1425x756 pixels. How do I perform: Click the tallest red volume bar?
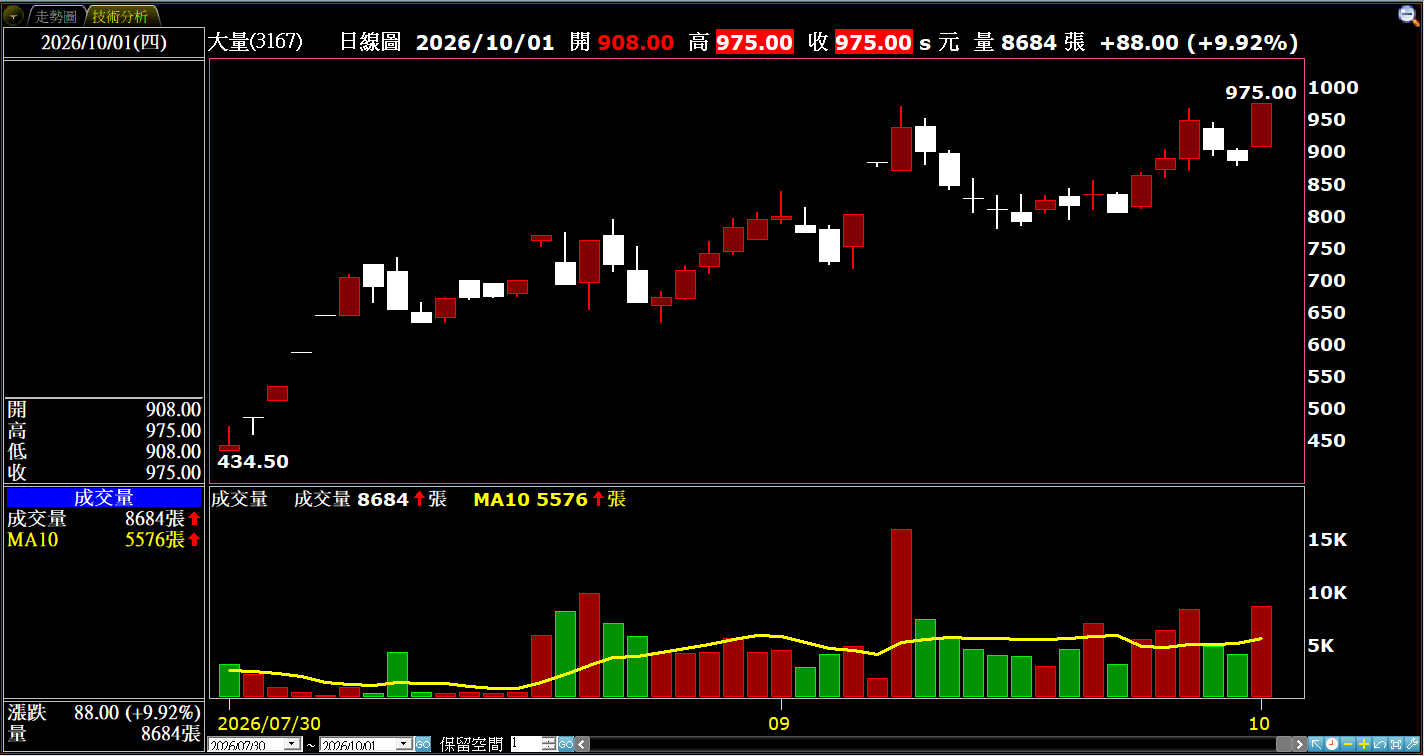901,613
